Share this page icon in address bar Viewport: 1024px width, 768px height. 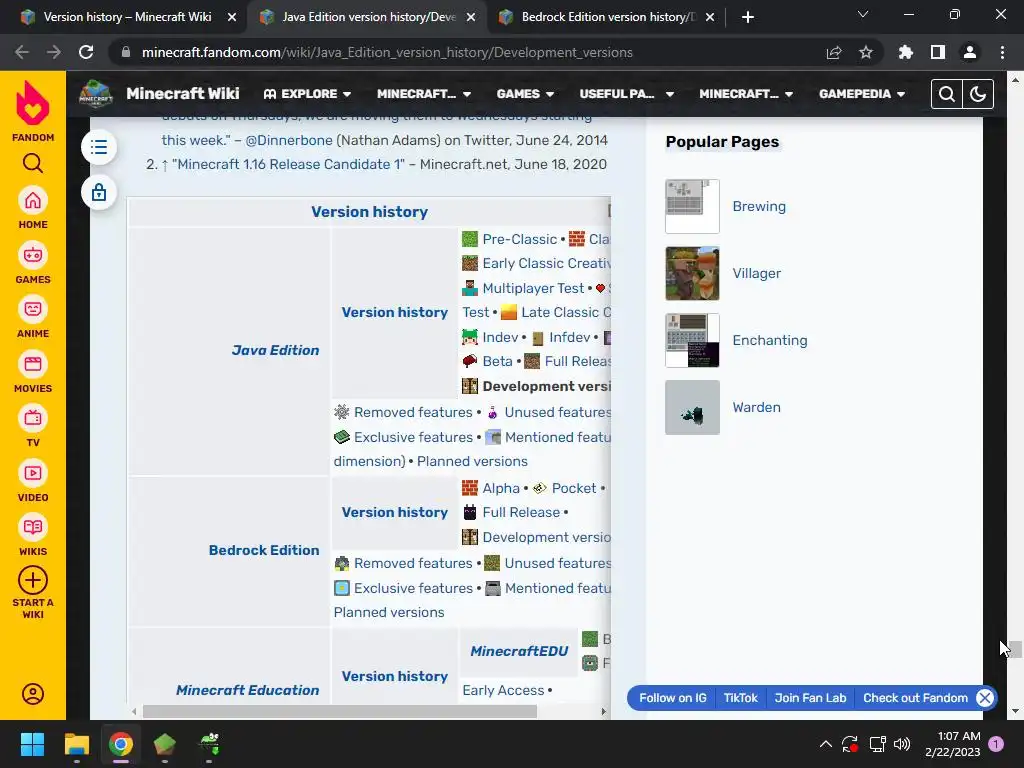(x=834, y=52)
